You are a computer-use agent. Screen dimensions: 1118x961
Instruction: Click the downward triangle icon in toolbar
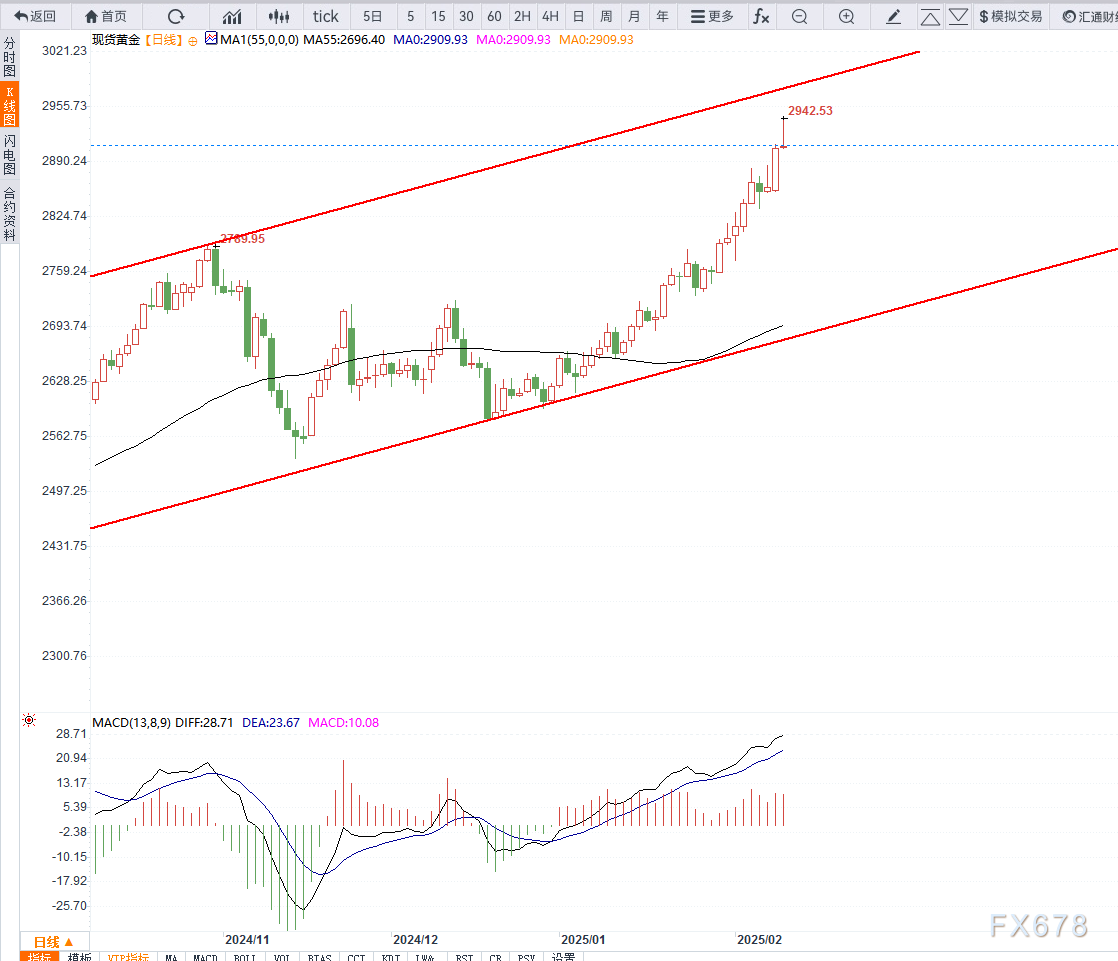pos(958,16)
